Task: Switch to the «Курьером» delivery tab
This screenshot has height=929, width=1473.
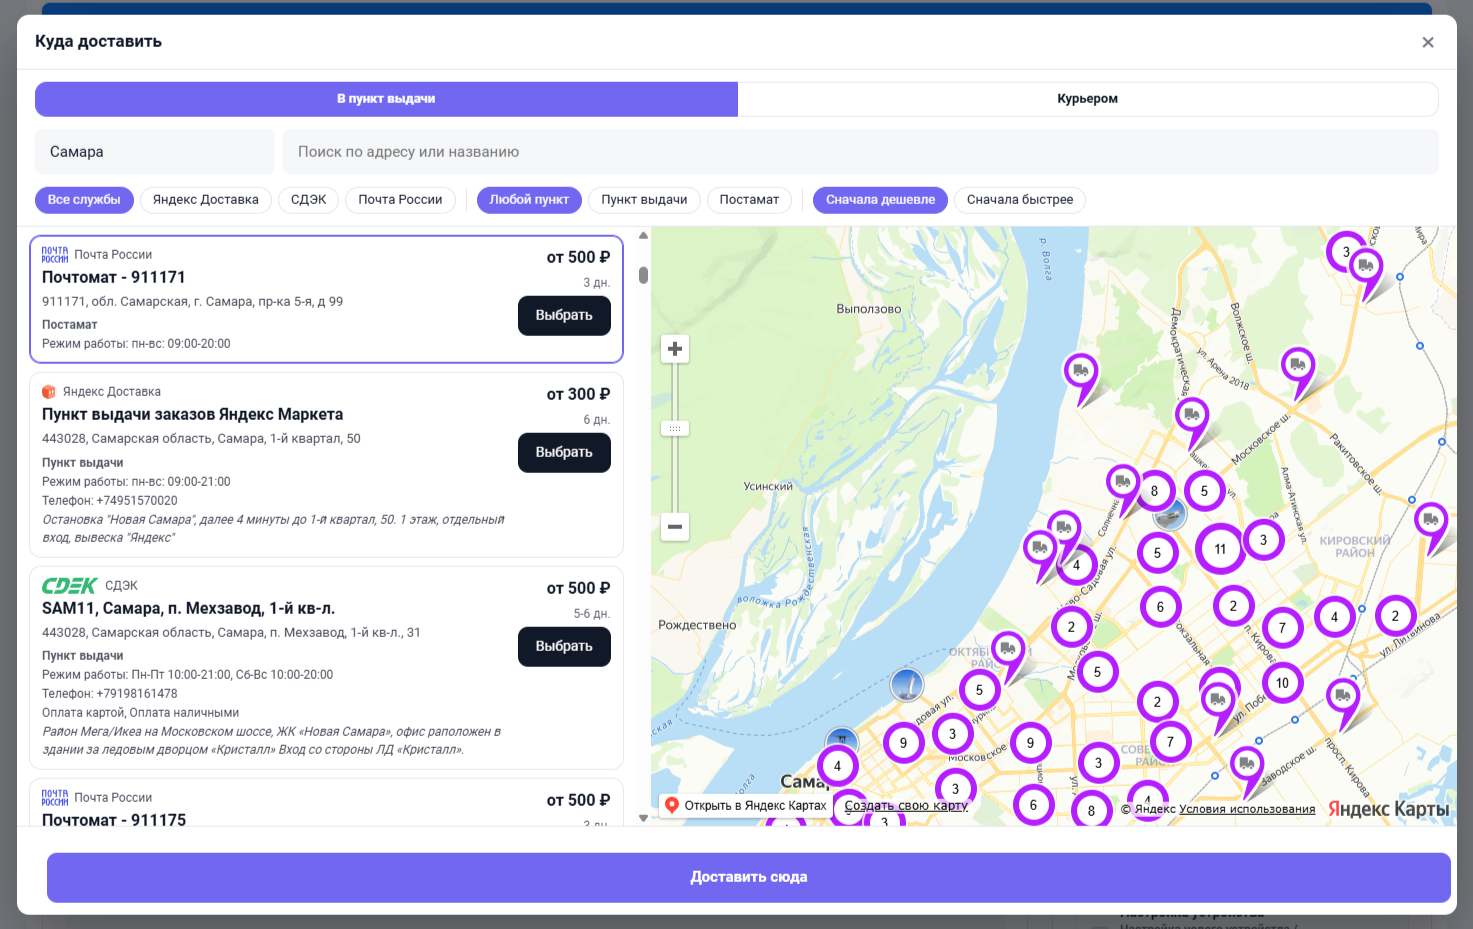Action: tap(1088, 99)
